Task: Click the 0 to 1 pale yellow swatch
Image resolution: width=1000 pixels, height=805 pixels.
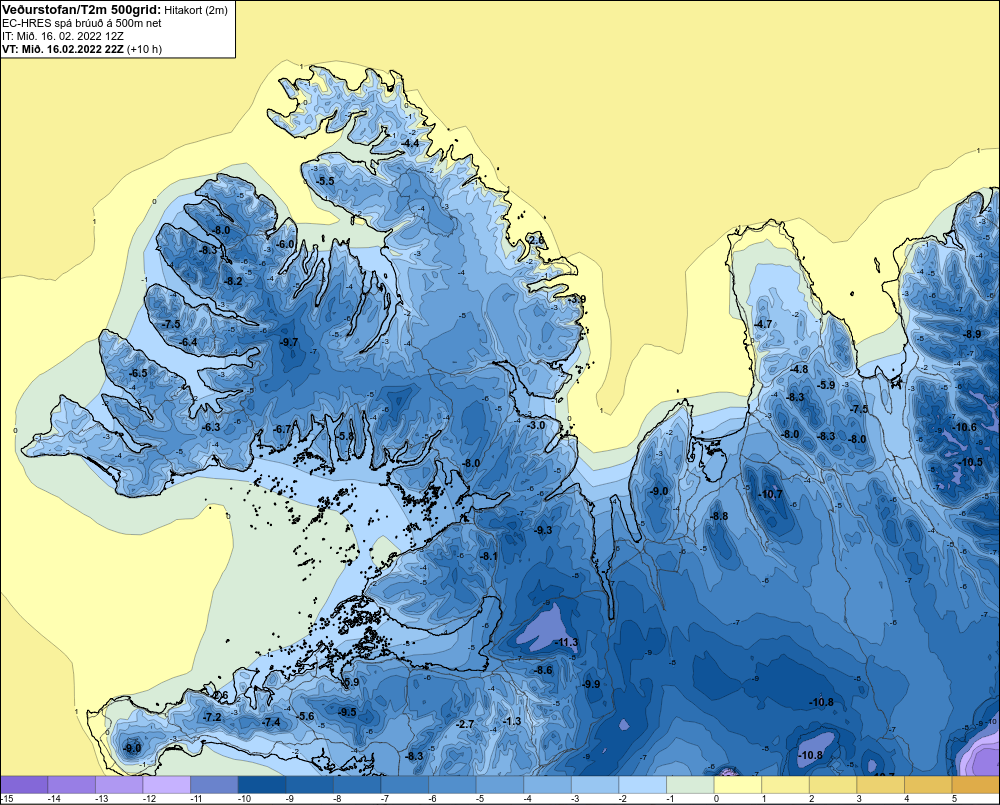Action: tap(738, 785)
